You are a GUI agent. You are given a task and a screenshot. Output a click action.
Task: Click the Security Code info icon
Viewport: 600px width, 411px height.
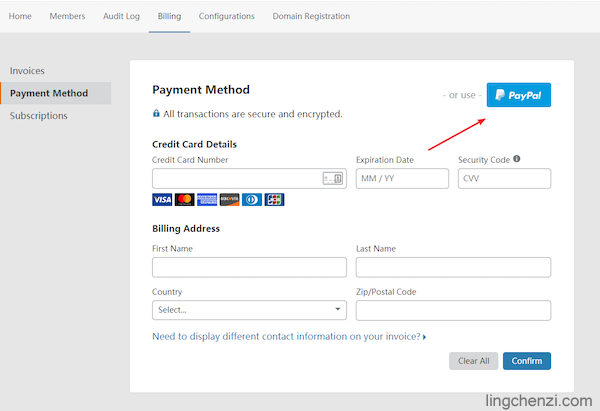[517, 159]
